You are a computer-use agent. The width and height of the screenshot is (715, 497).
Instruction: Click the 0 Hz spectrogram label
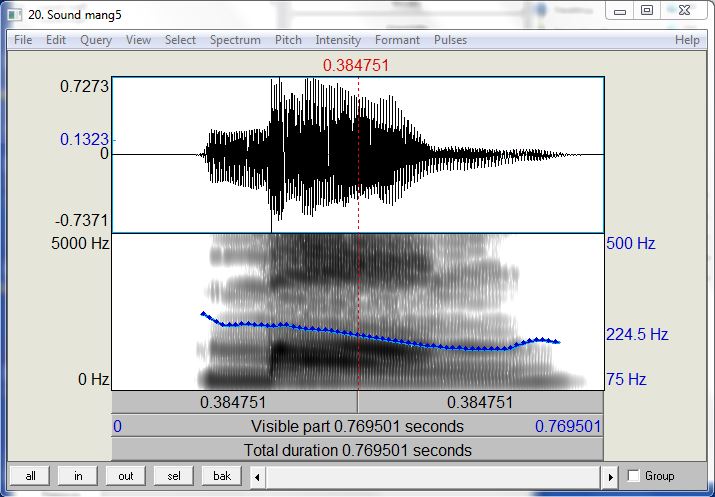[93, 379]
